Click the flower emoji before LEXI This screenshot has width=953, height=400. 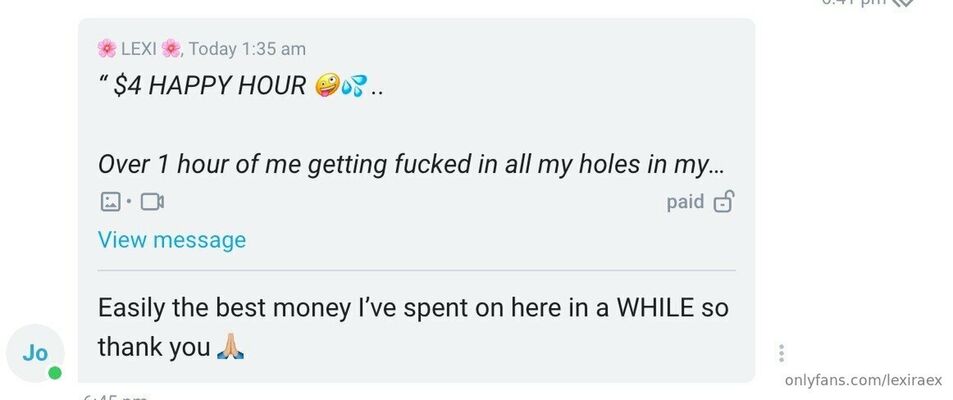pyautogui.click(x=107, y=48)
